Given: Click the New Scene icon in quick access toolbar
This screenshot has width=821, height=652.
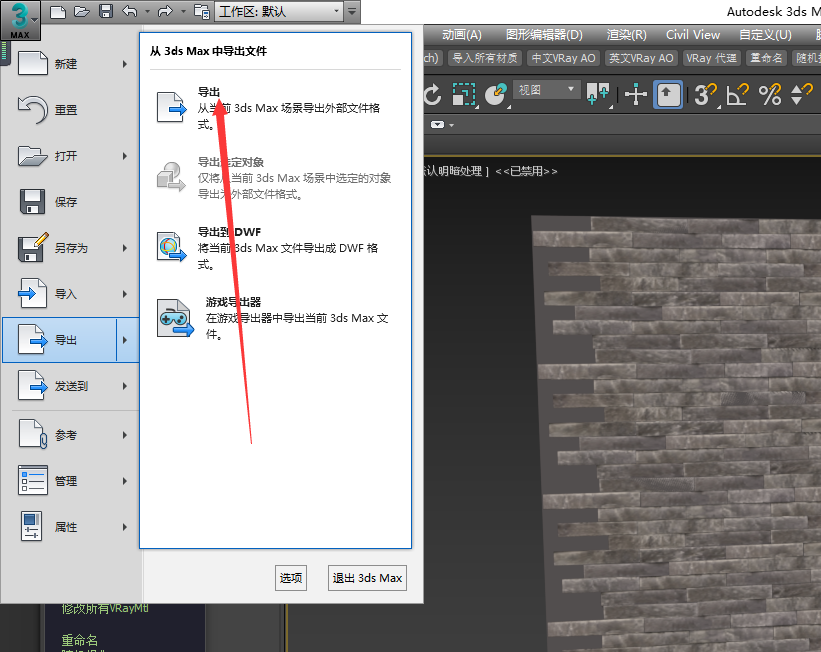Looking at the screenshot, I should pos(58,12).
